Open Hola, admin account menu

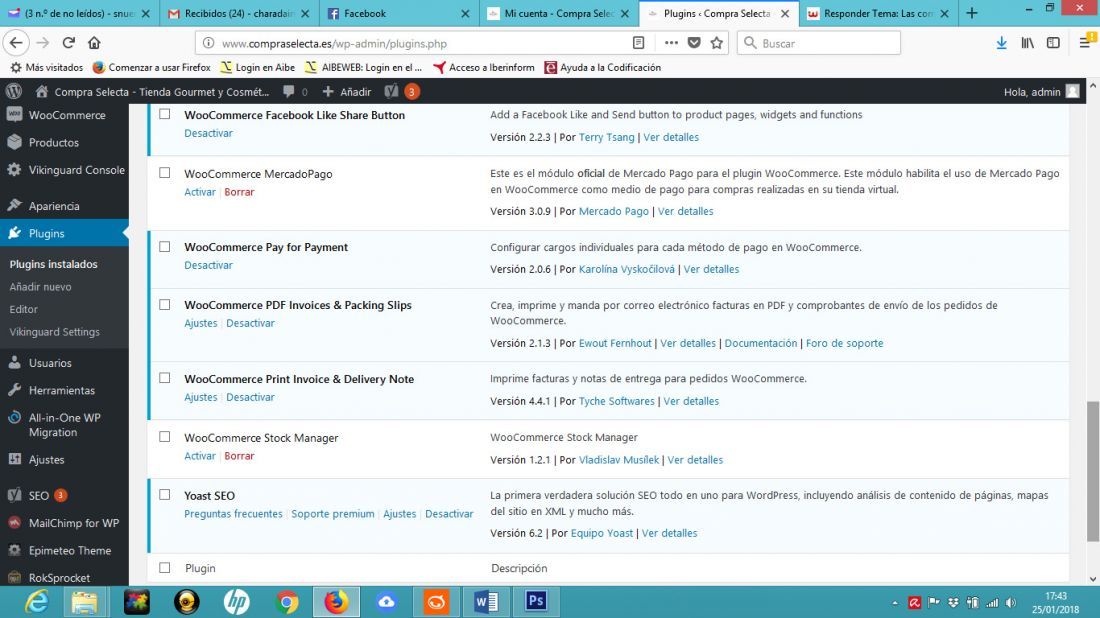[x=1041, y=91]
